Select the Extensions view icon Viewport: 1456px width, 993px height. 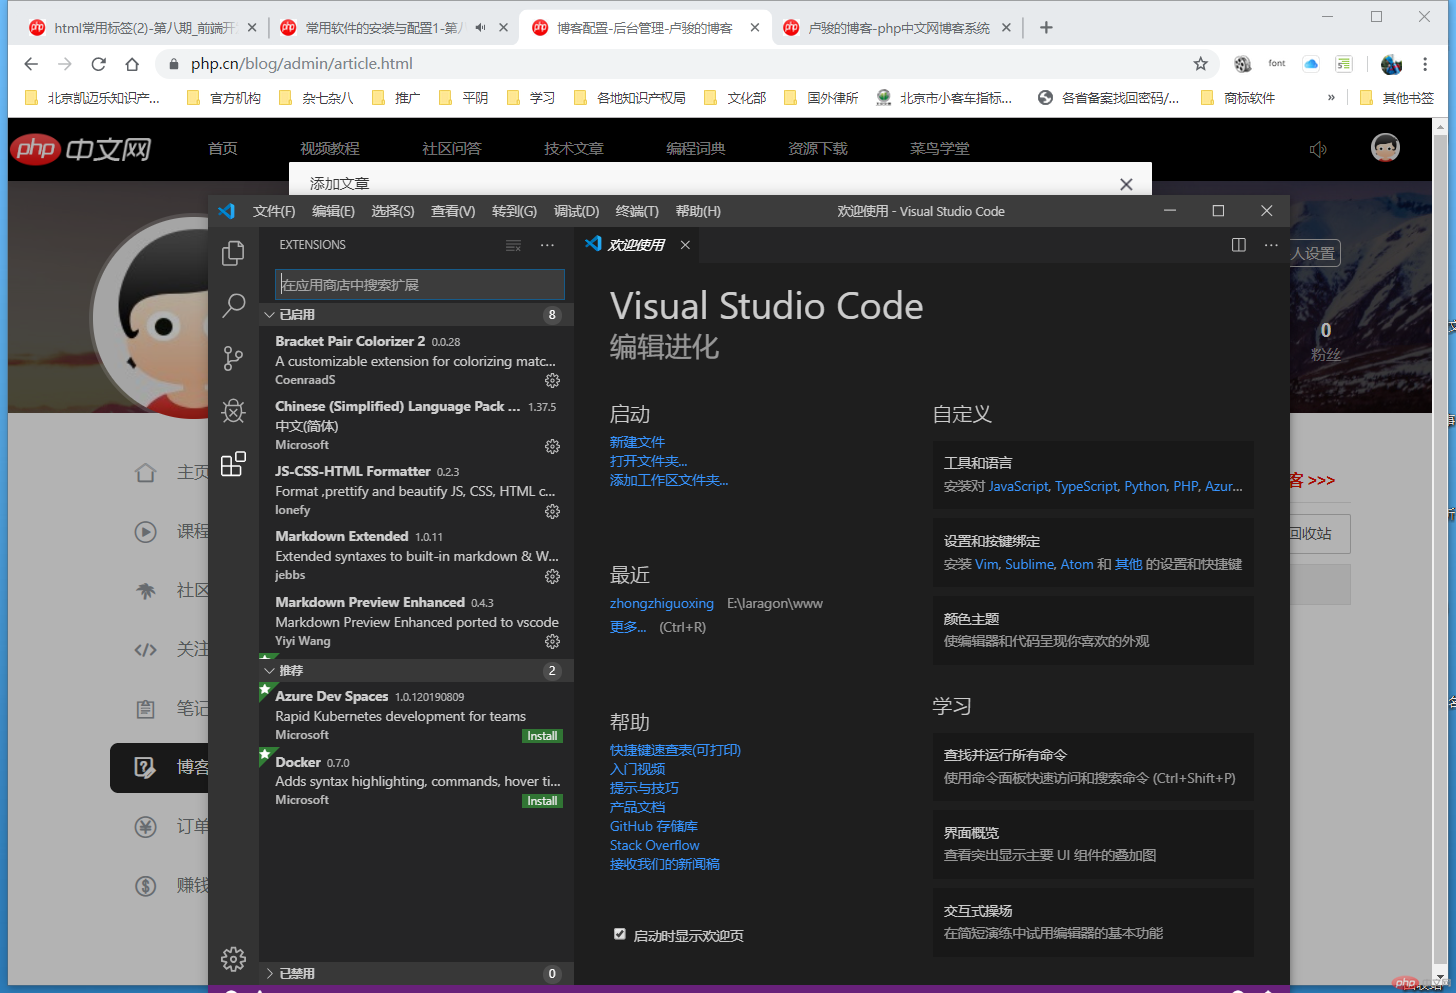[233, 463]
